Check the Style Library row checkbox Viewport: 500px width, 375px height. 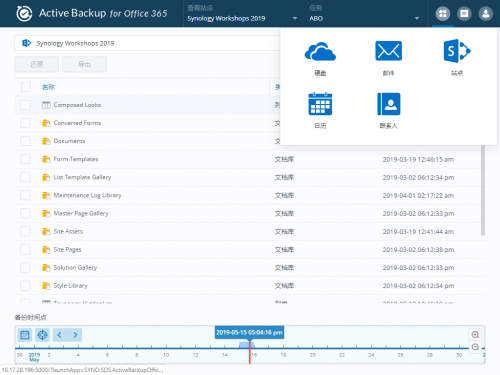click(x=25, y=286)
